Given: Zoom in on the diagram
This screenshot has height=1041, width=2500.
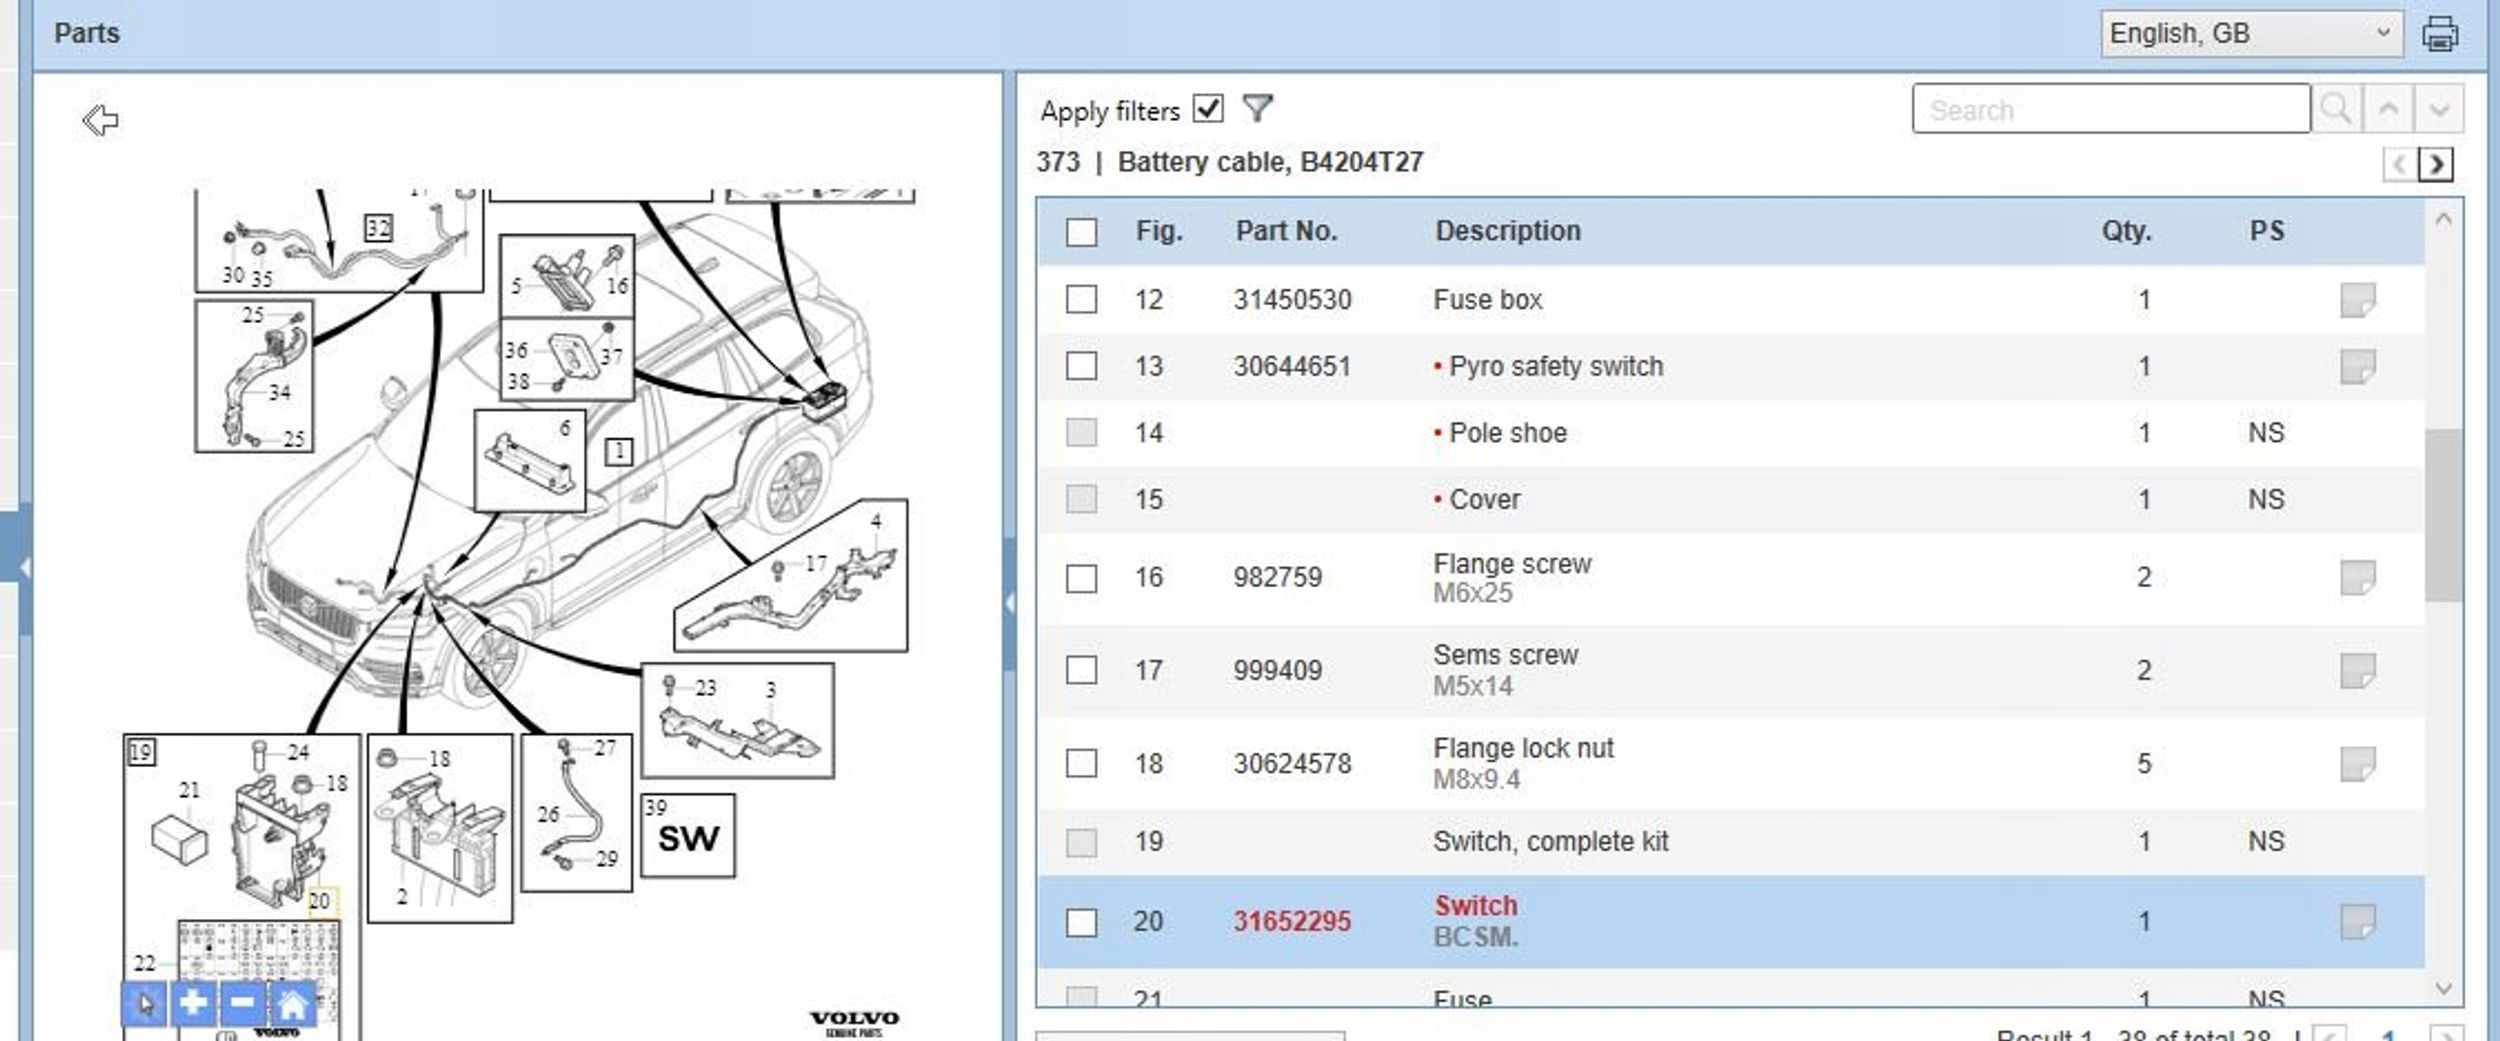Looking at the screenshot, I should click(x=194, y=1003).
